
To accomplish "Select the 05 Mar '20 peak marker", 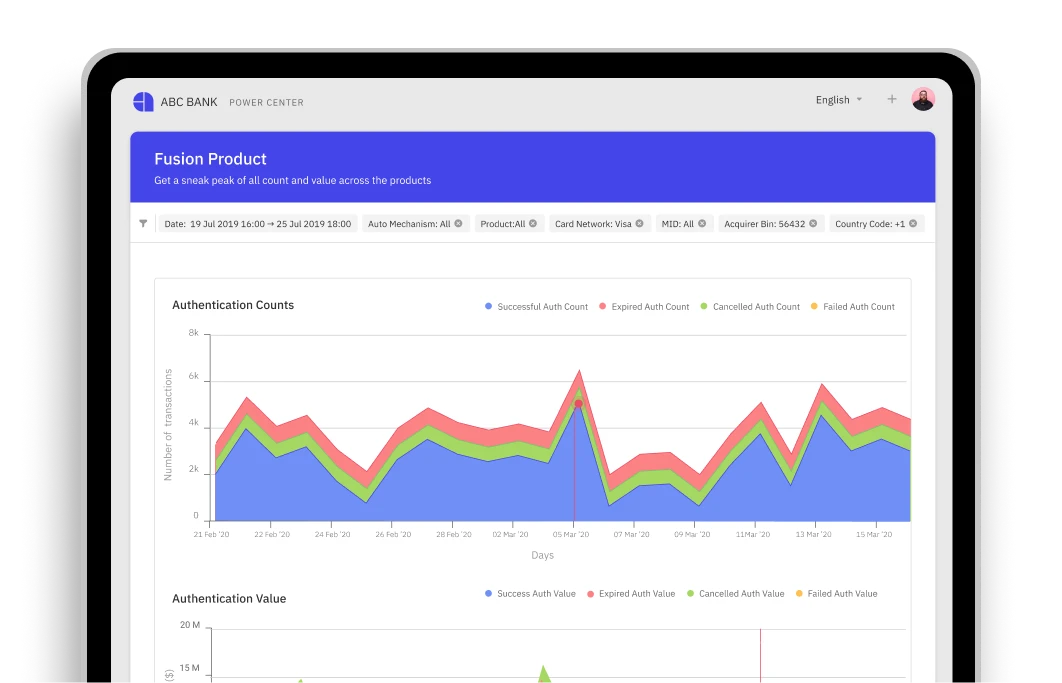I will pyautogui.click(x=578, y=404).
